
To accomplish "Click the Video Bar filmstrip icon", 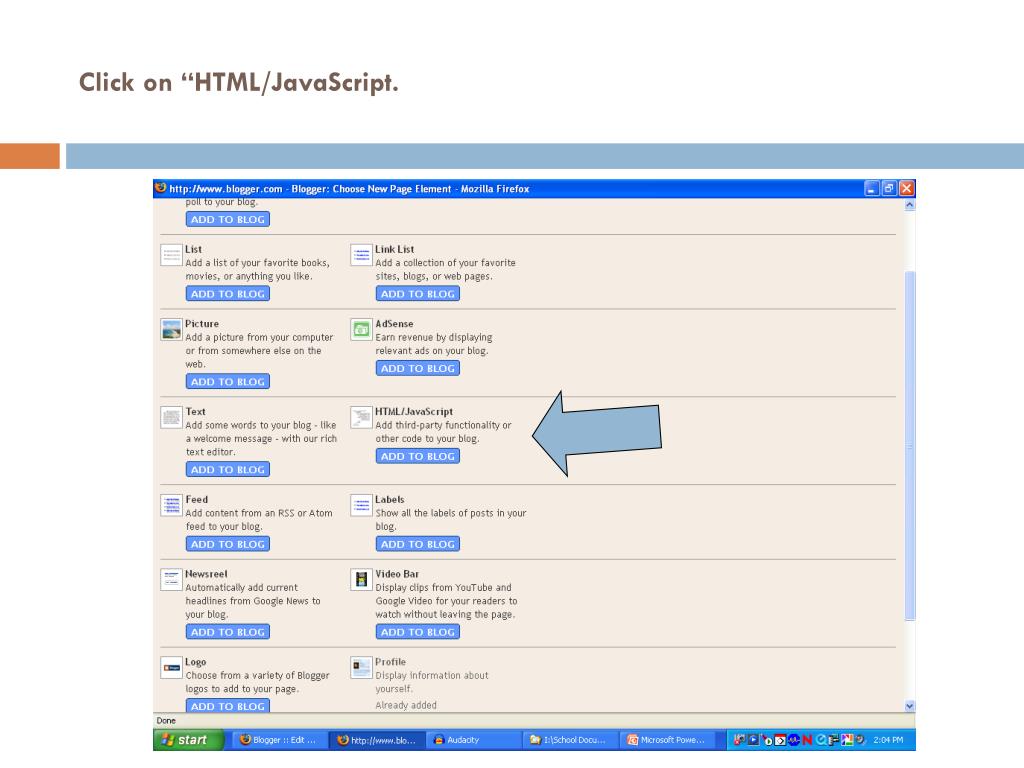I will (x=361, y=579).
